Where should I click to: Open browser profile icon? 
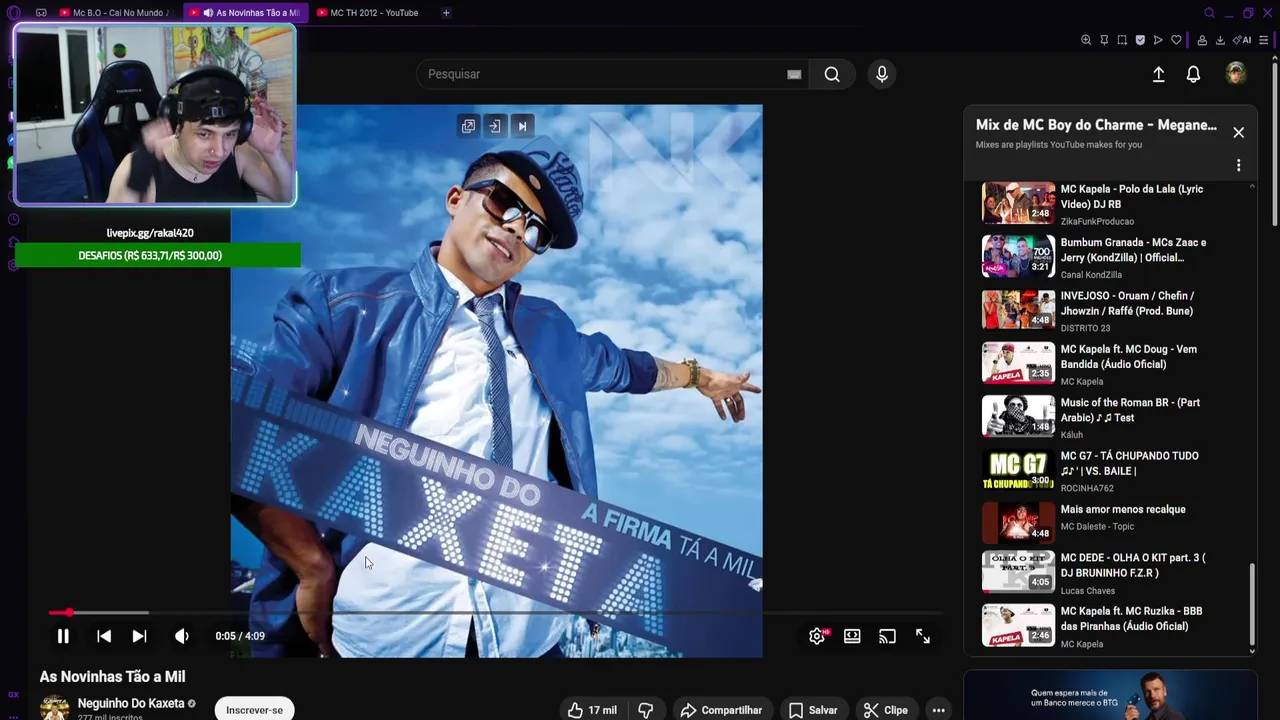(x=1202, y=40)
